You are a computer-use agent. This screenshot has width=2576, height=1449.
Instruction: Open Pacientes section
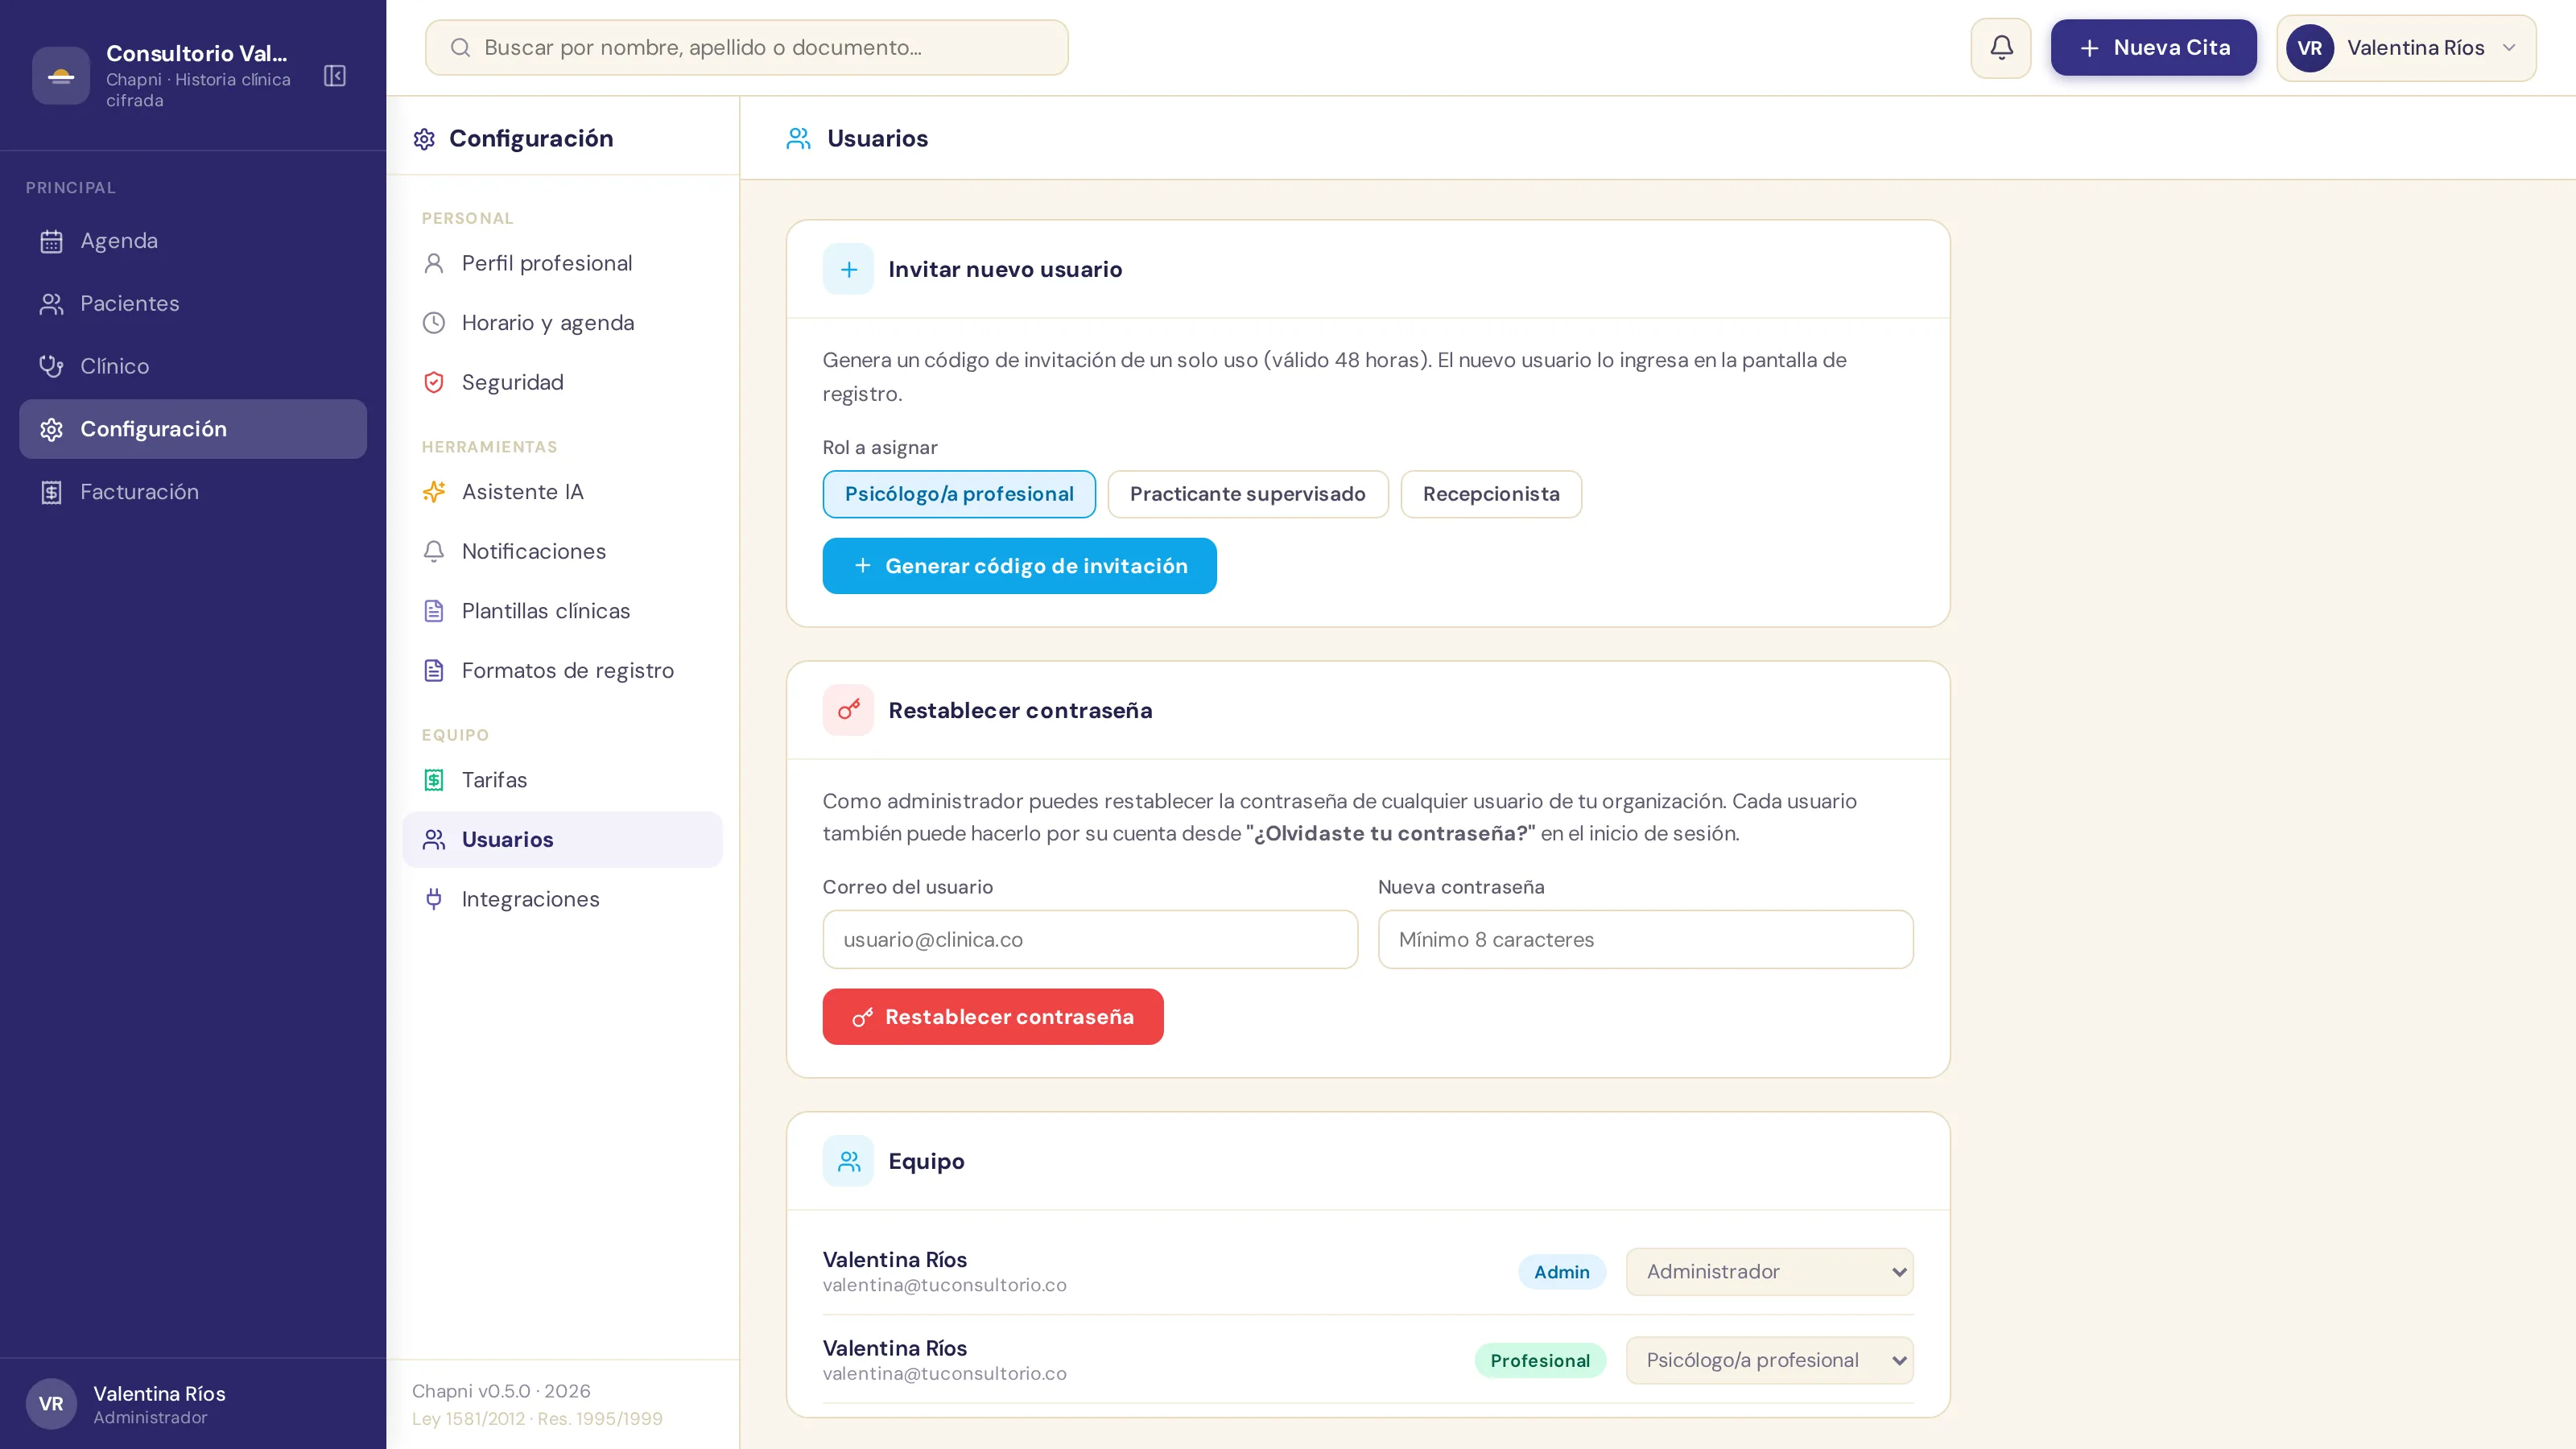[193, 304]
